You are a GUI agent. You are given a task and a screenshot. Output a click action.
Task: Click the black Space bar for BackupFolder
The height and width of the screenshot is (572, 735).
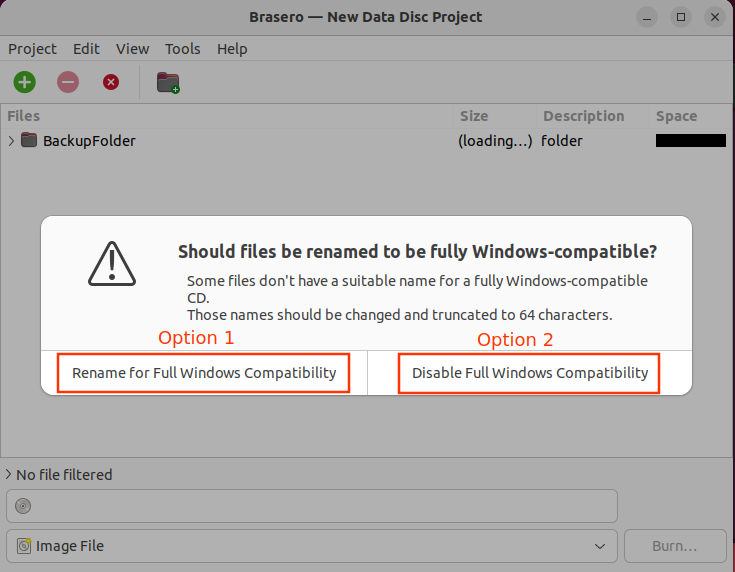(691, 141)
